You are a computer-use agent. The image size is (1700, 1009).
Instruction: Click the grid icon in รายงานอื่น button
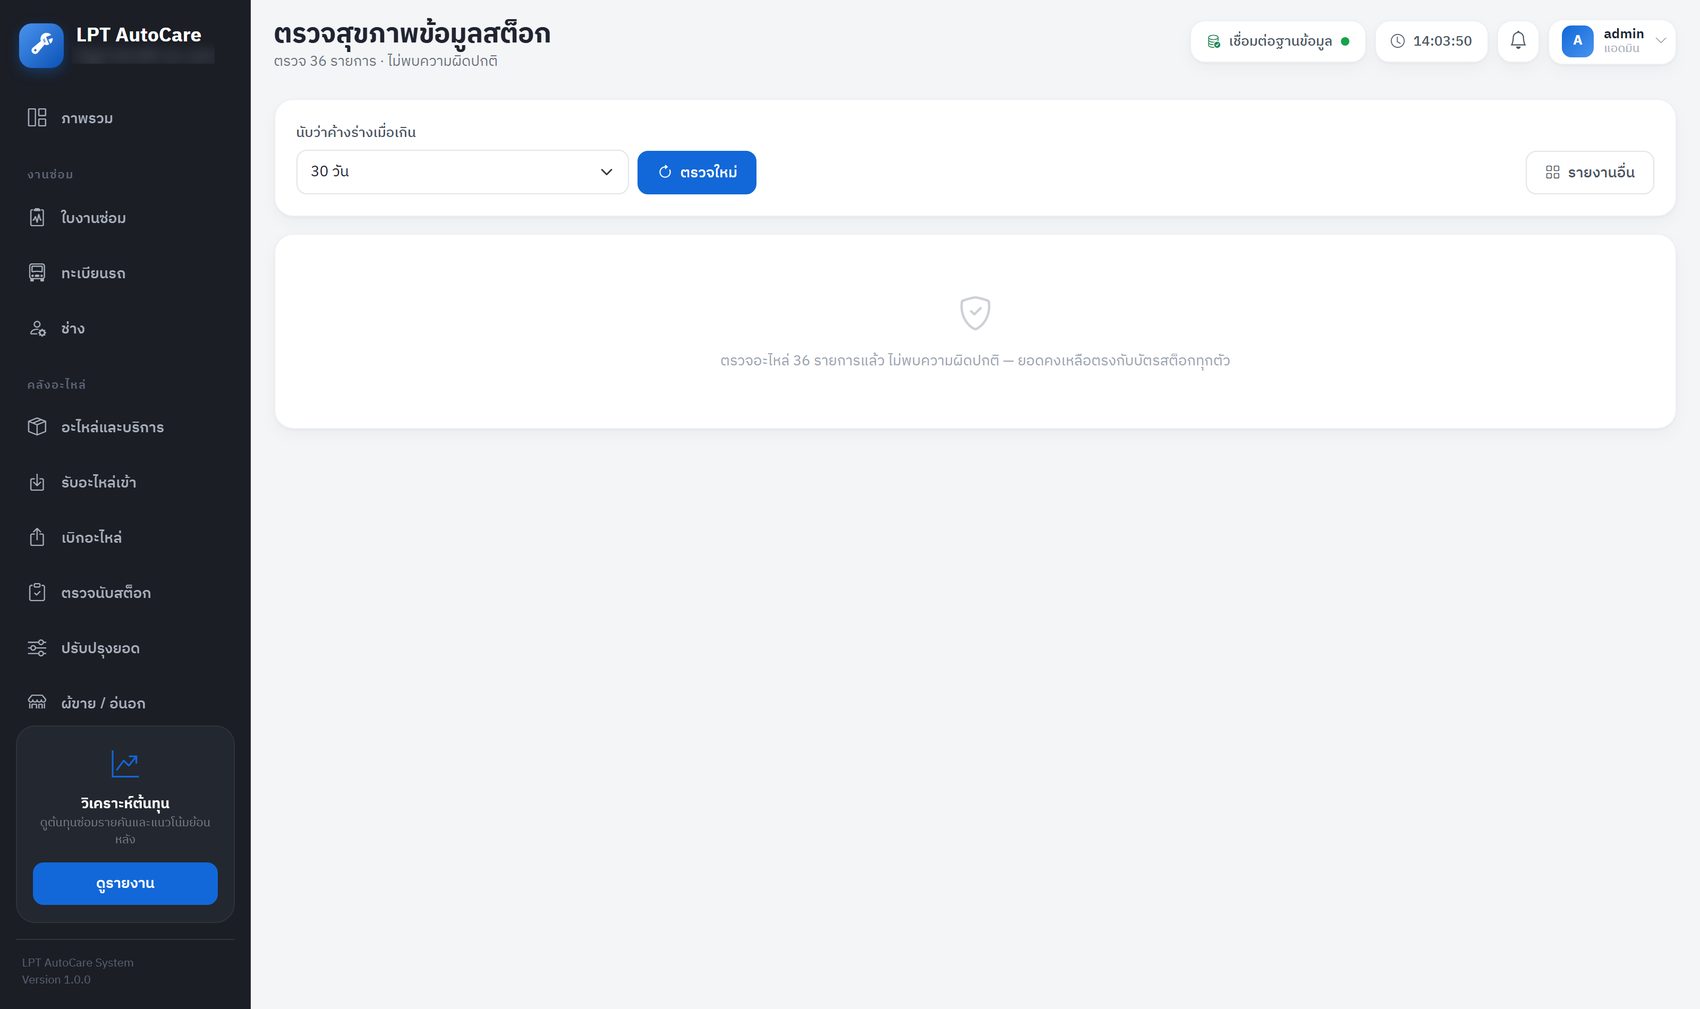[1553, 172]
